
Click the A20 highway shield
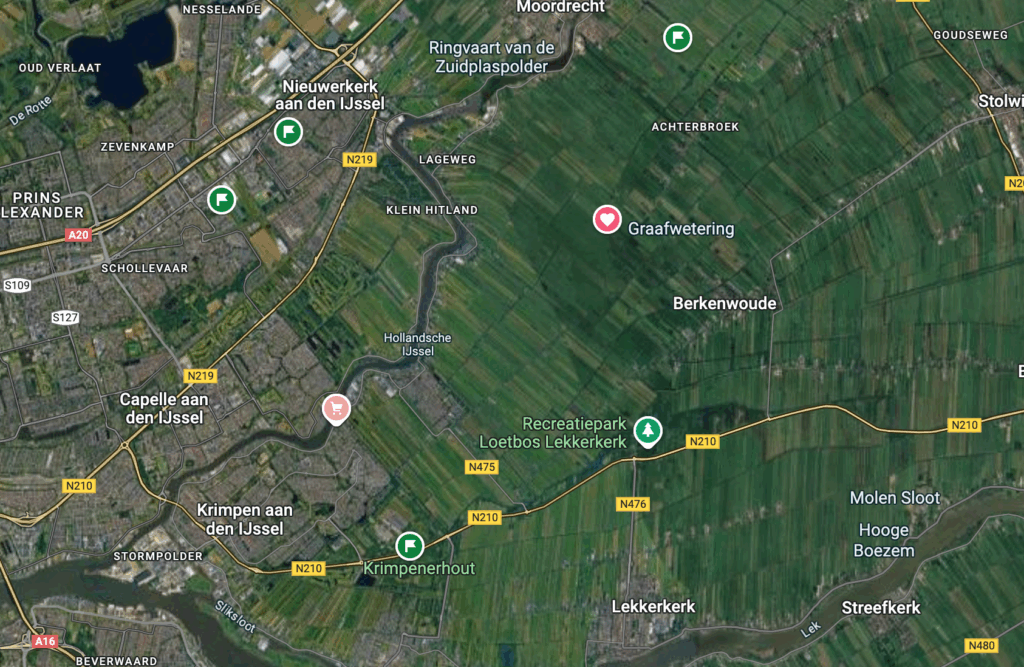point(78,235)
